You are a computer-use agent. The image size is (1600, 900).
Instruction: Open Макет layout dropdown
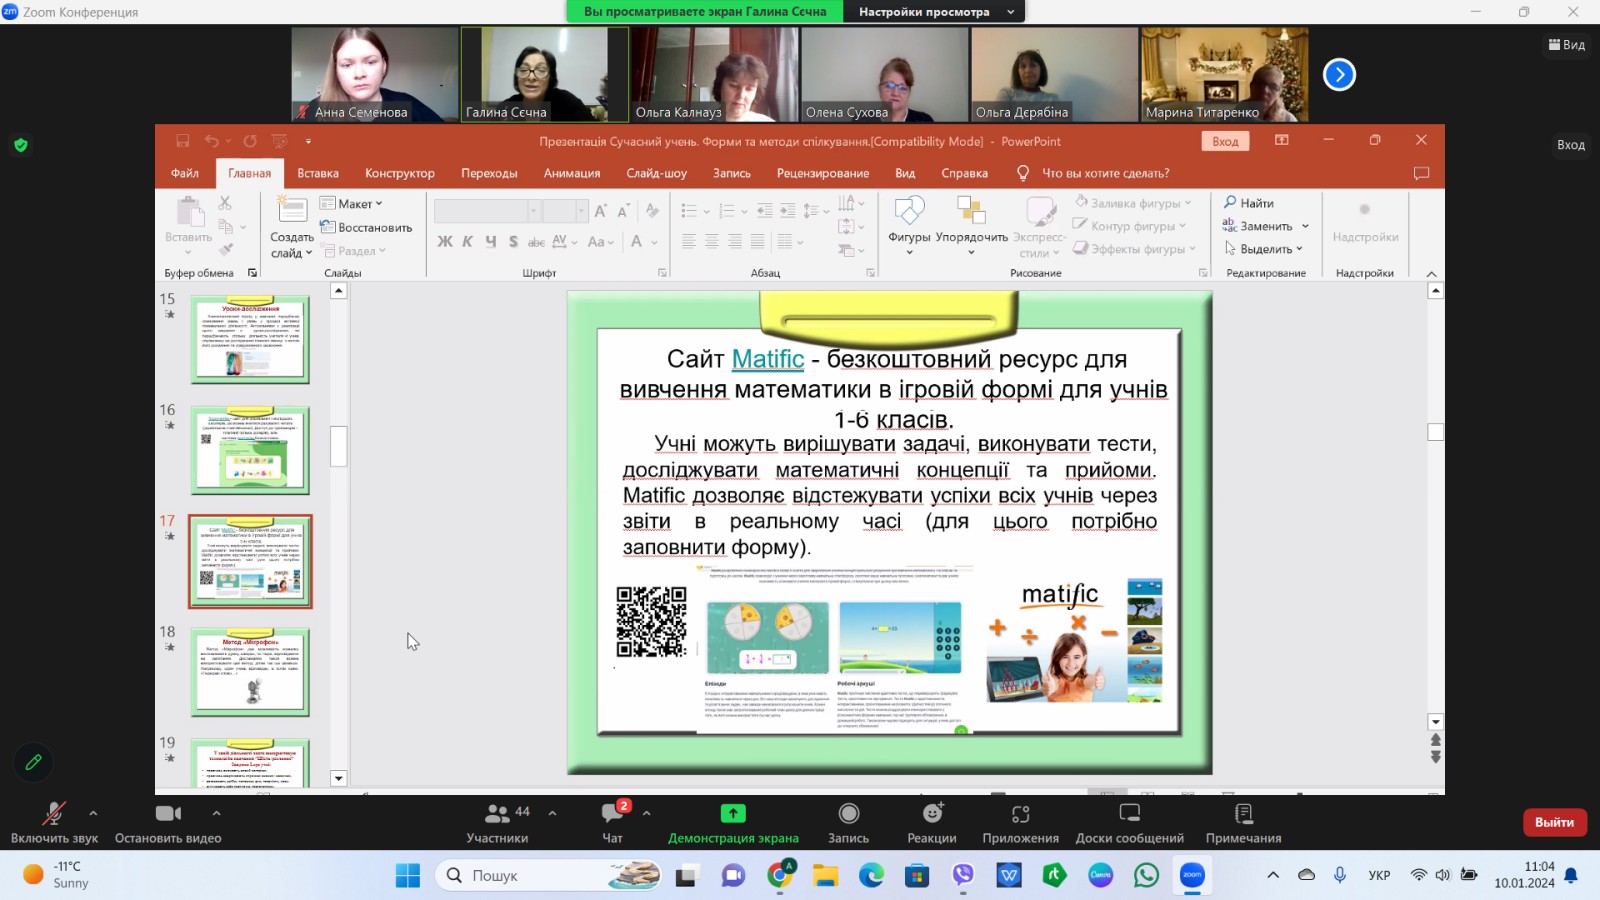tap(351, 203)
